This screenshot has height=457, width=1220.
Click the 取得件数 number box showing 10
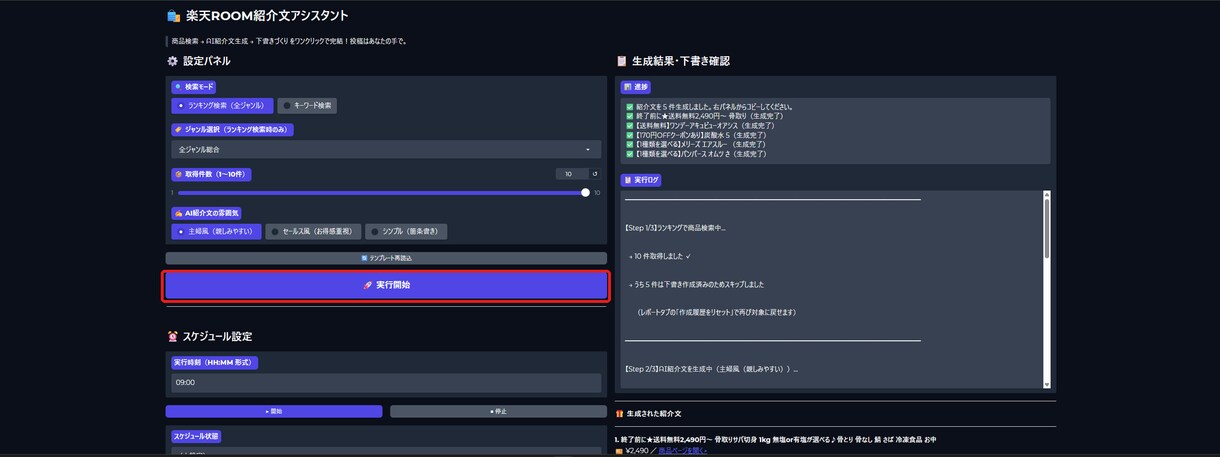(571, 174)
